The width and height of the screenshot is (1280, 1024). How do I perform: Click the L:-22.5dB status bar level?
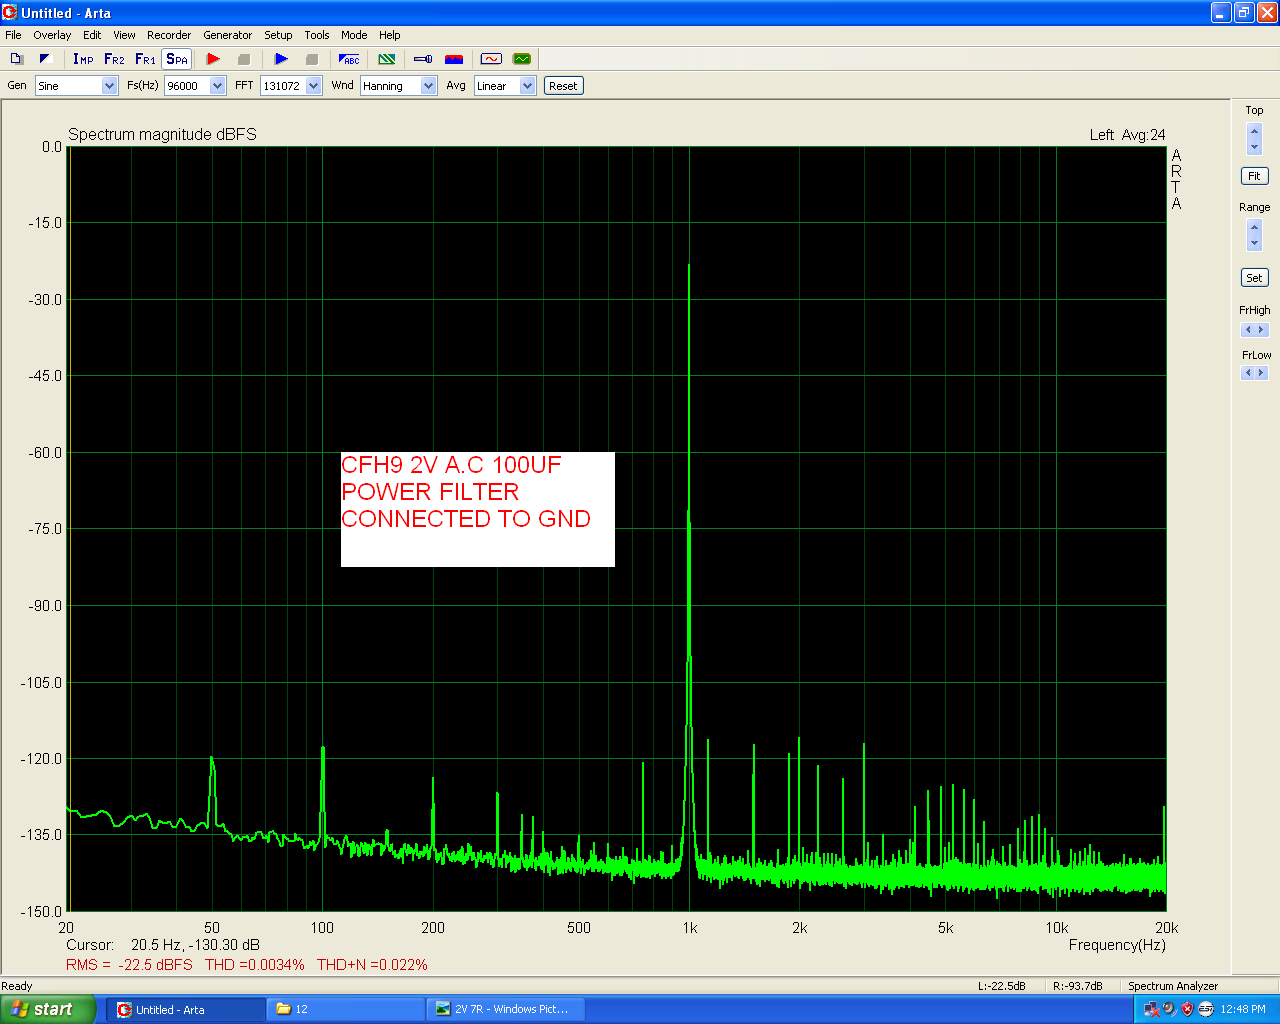point(1002,986)
